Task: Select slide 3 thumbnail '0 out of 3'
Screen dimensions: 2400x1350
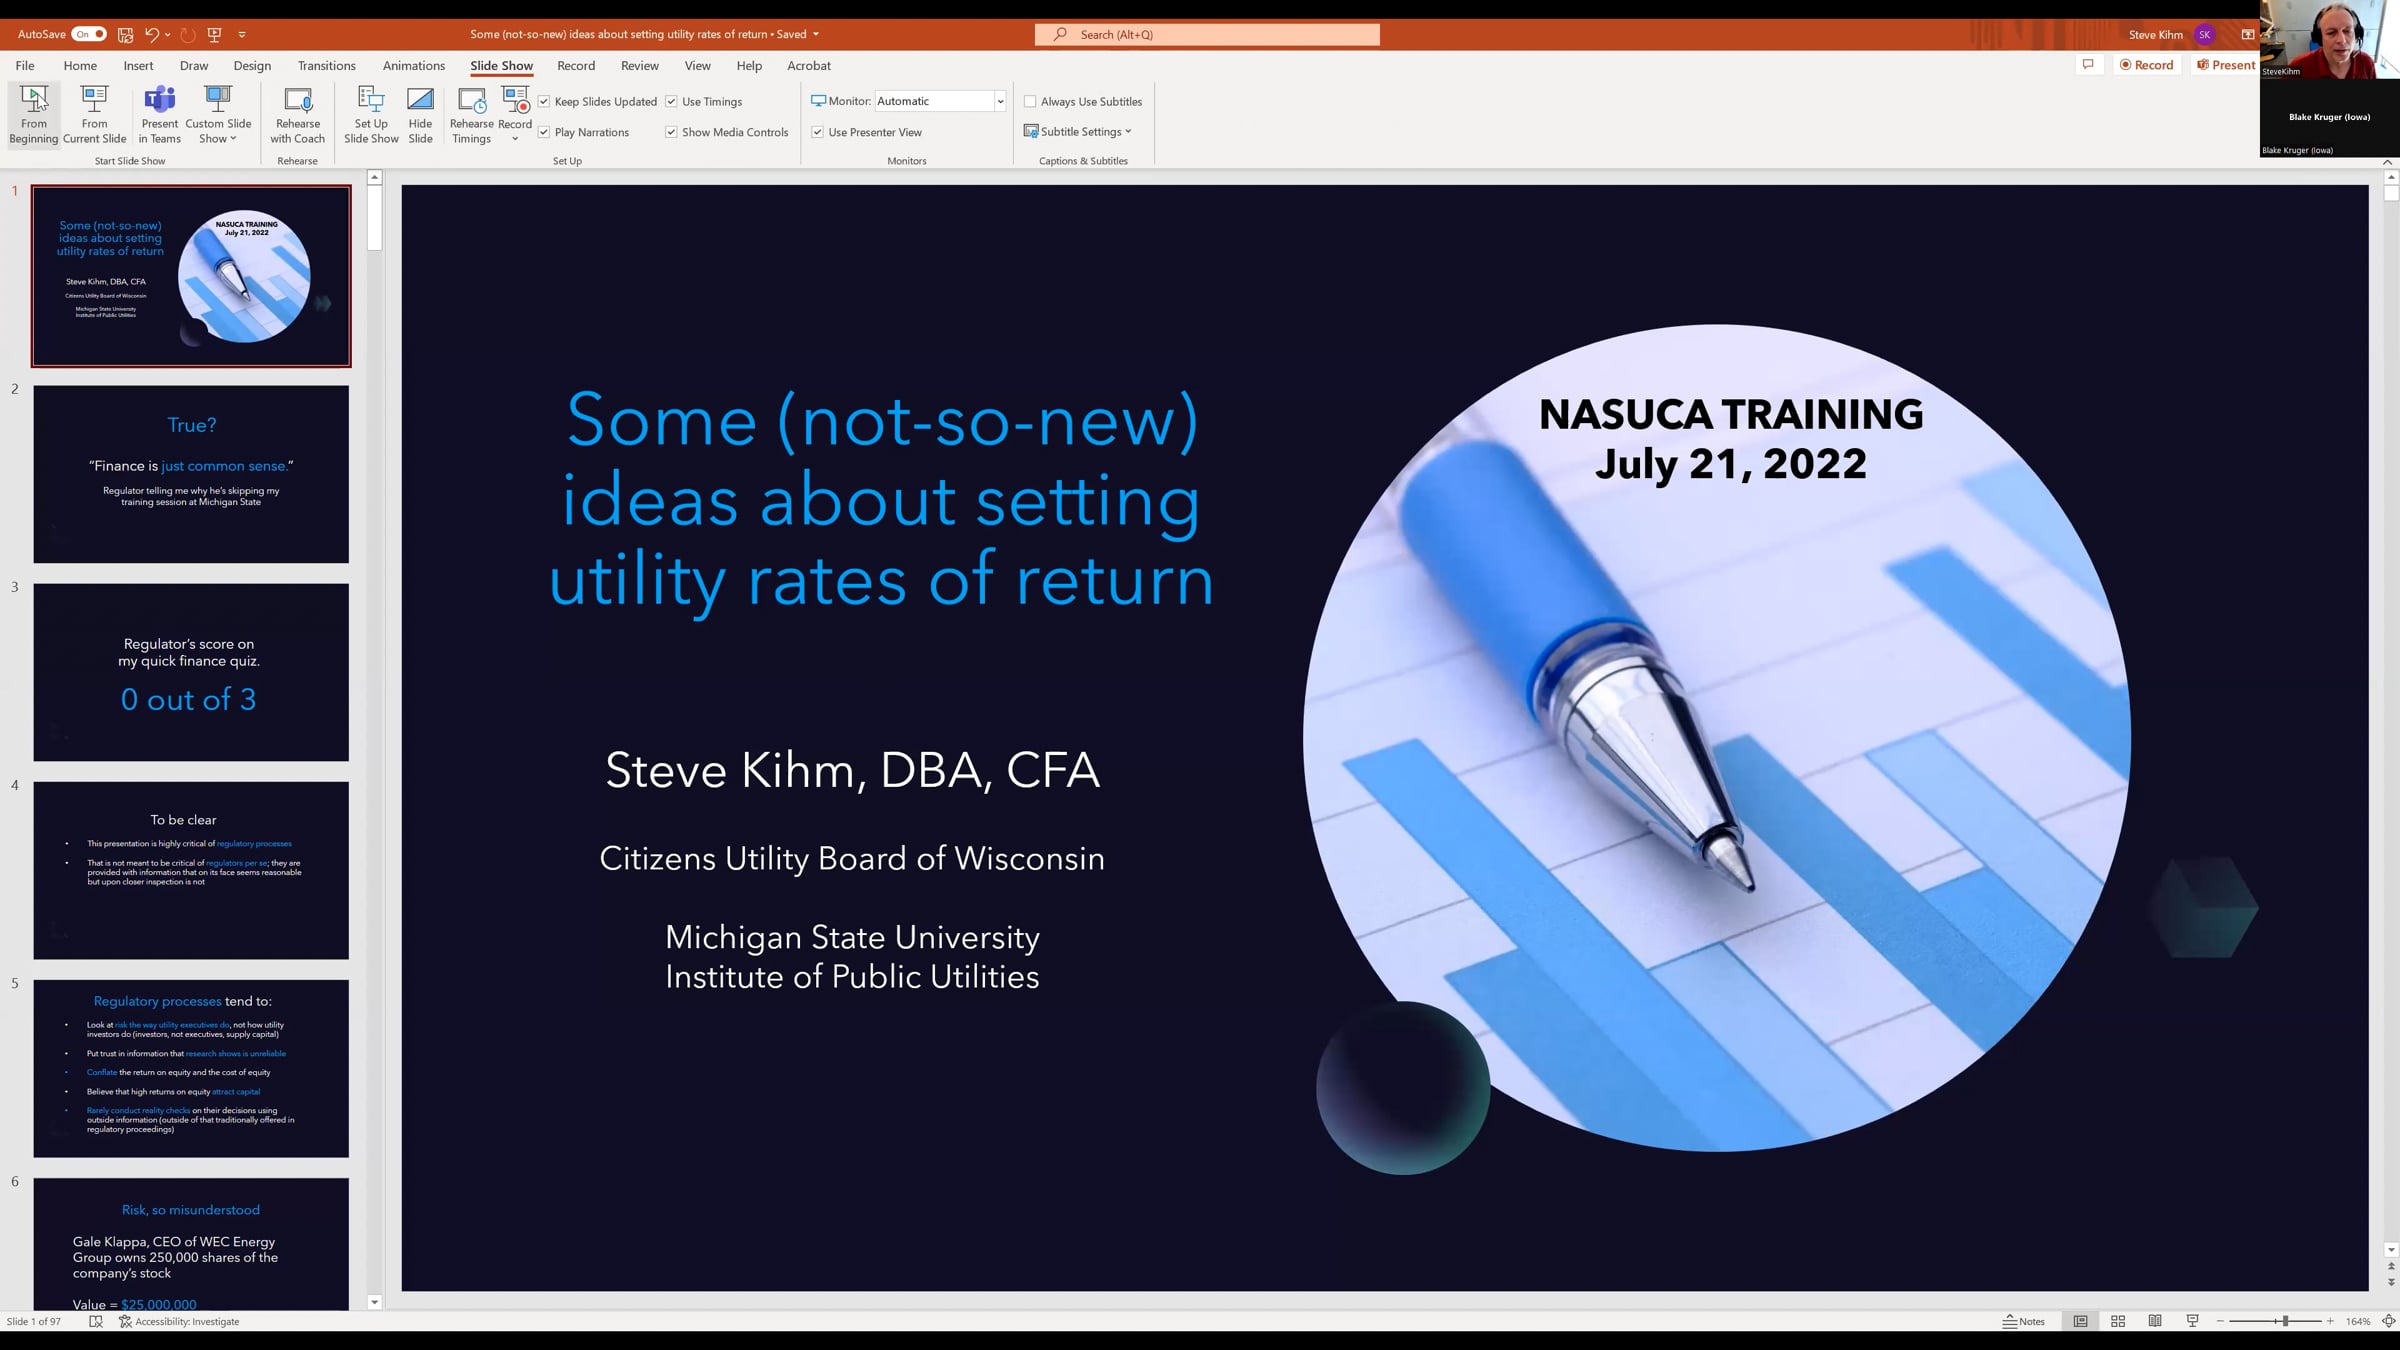Action: (191, 672)
